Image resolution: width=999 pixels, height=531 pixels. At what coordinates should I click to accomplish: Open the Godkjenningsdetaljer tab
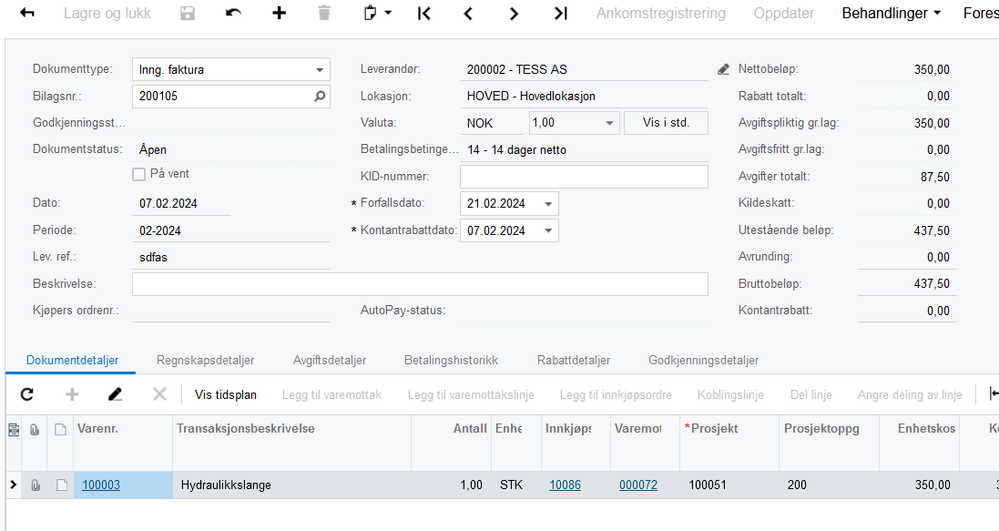coord(703,360)
